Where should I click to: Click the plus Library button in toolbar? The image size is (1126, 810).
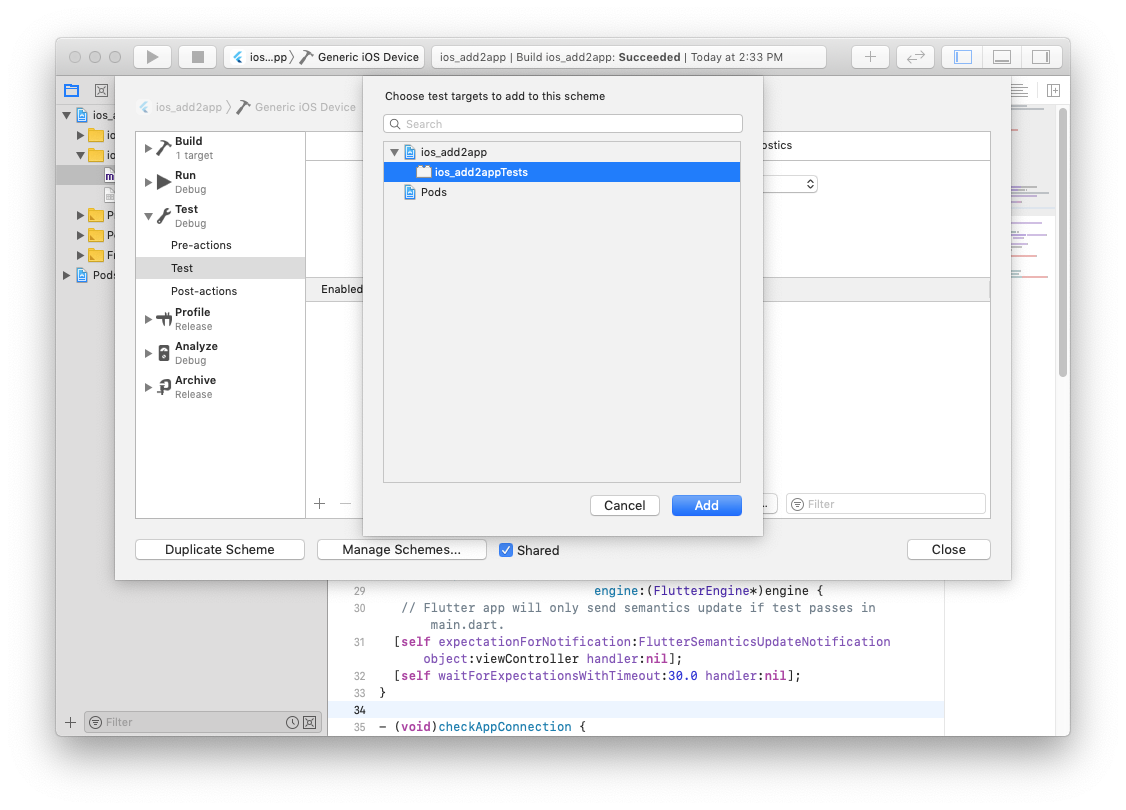[870, 57]
